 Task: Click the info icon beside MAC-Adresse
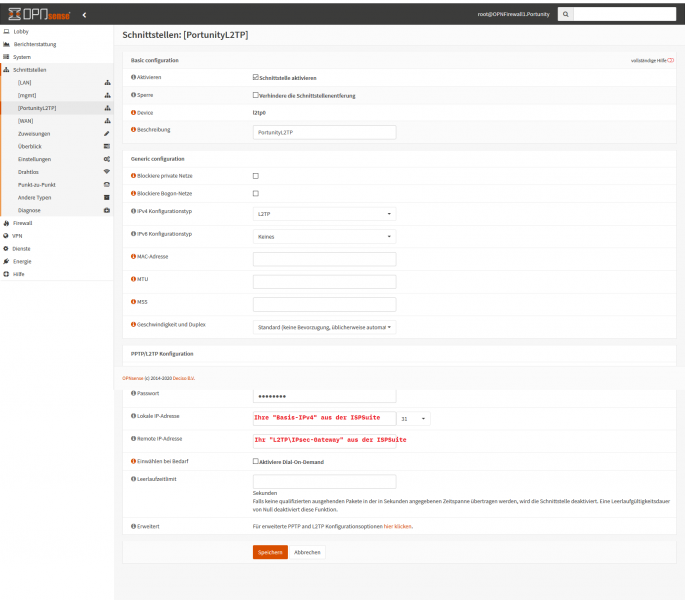pyautogui.click(x=134, y=258)
